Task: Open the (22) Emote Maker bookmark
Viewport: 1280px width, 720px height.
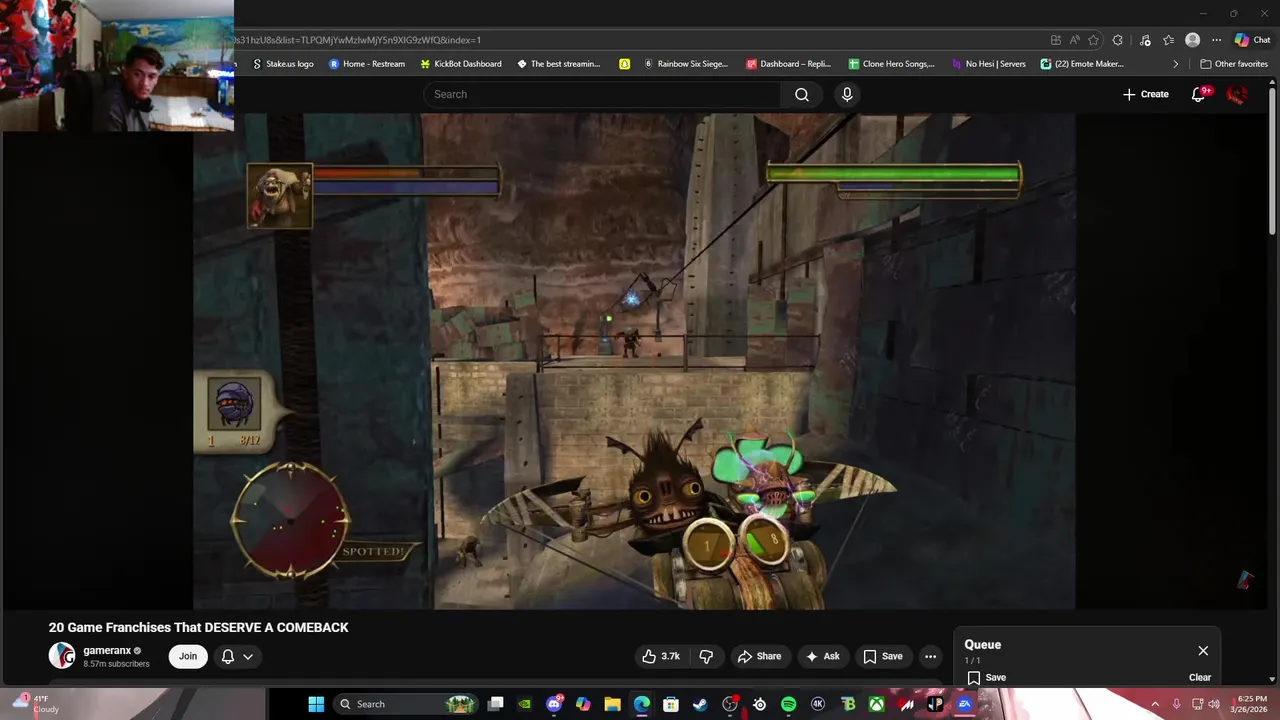Action: pyautogui.click(x=1083, y=64)
